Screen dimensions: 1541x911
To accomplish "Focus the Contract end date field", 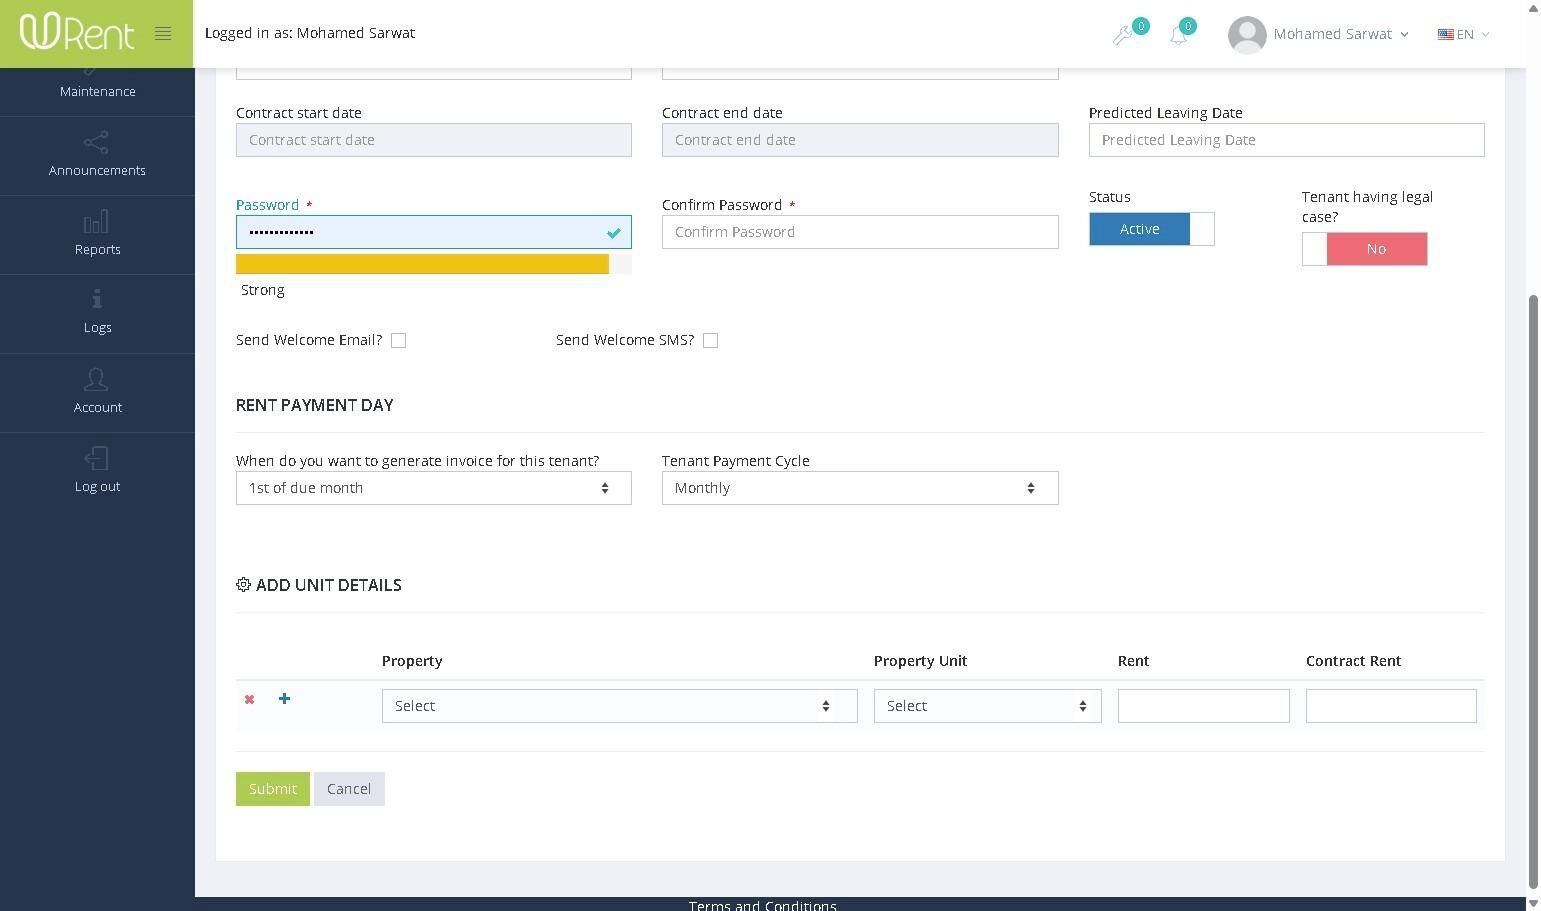I will [x=860, y=140].
